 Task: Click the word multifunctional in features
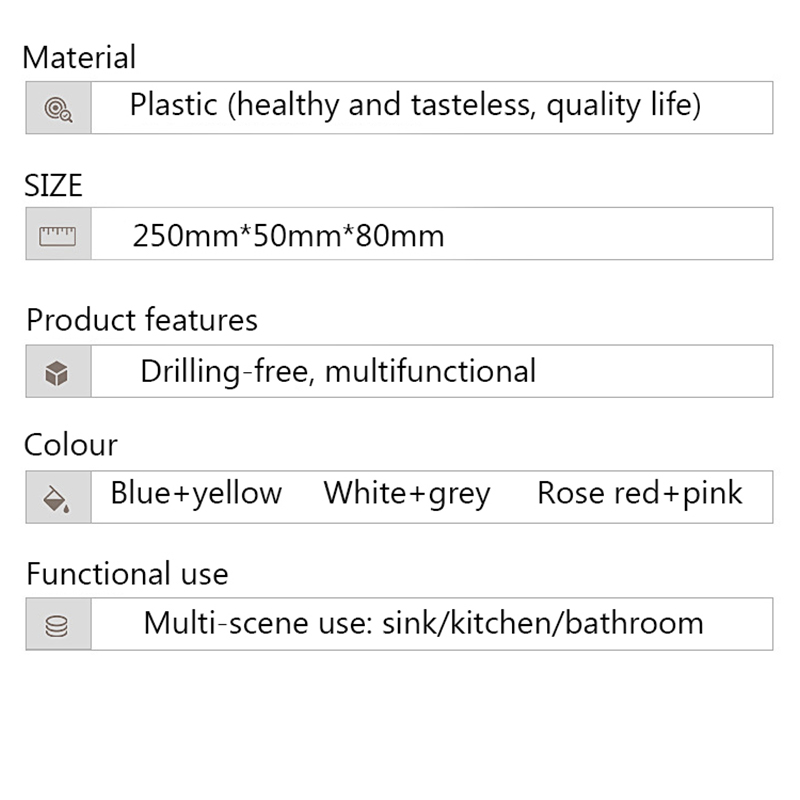tap(431, 371)
